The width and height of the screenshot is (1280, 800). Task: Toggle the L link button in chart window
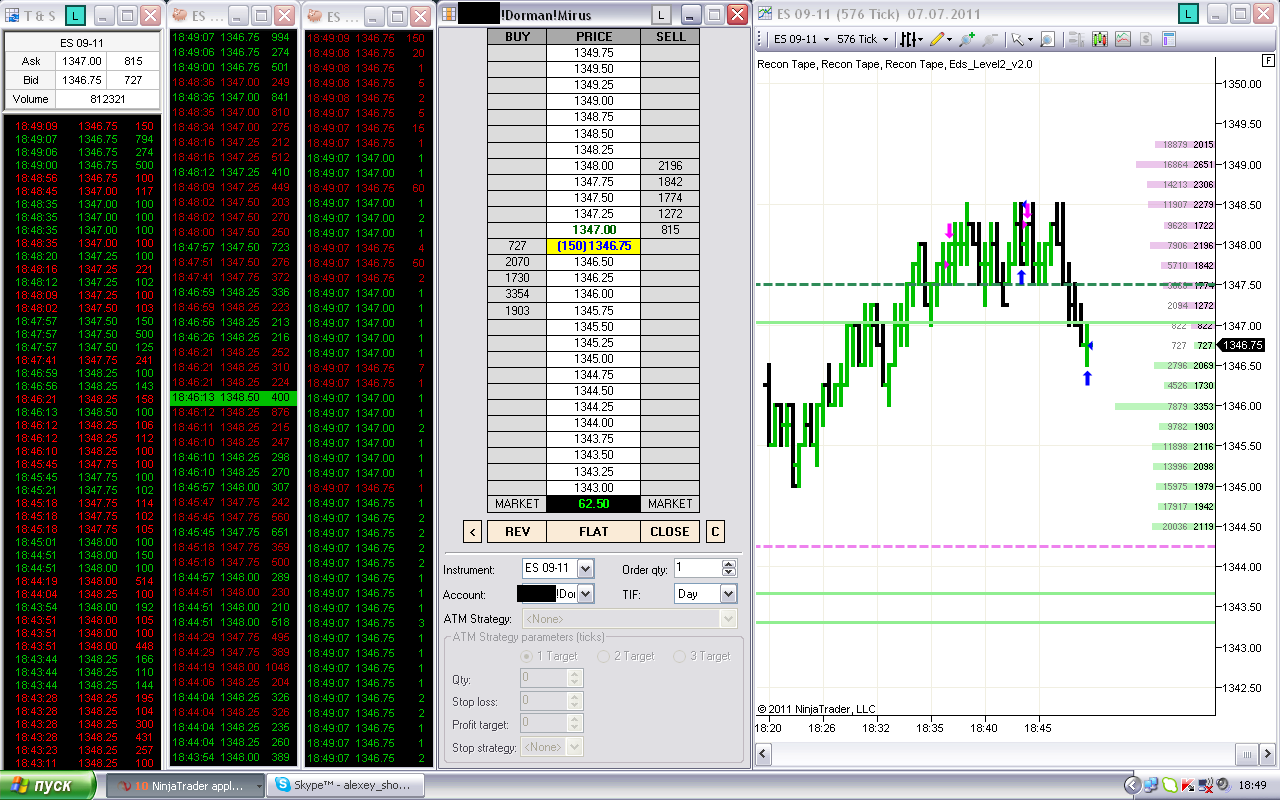point(1188,14)
